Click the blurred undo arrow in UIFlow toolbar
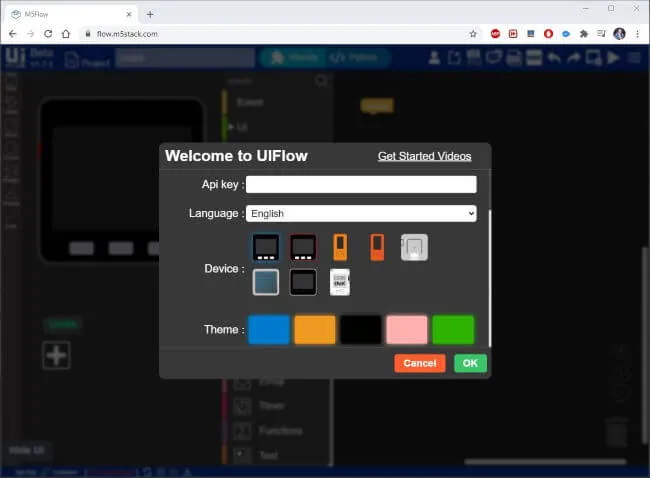 tap(554, 58)
